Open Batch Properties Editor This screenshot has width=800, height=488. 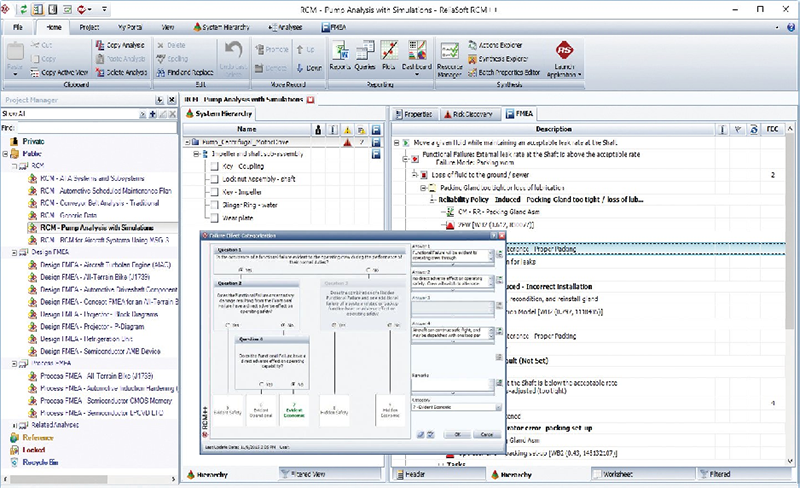coord(504,72)
